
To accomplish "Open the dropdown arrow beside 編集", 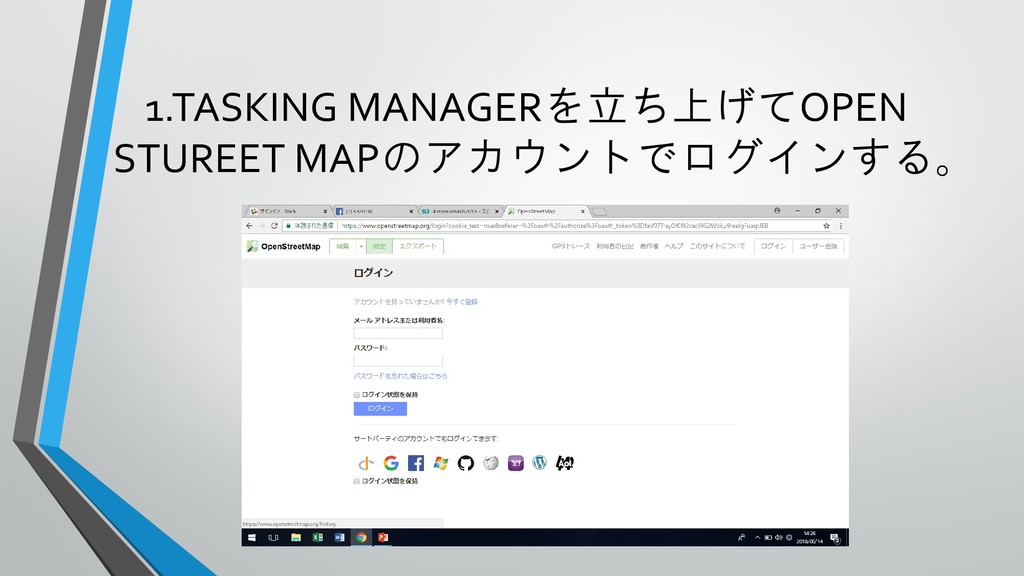I will click(360, 246).
